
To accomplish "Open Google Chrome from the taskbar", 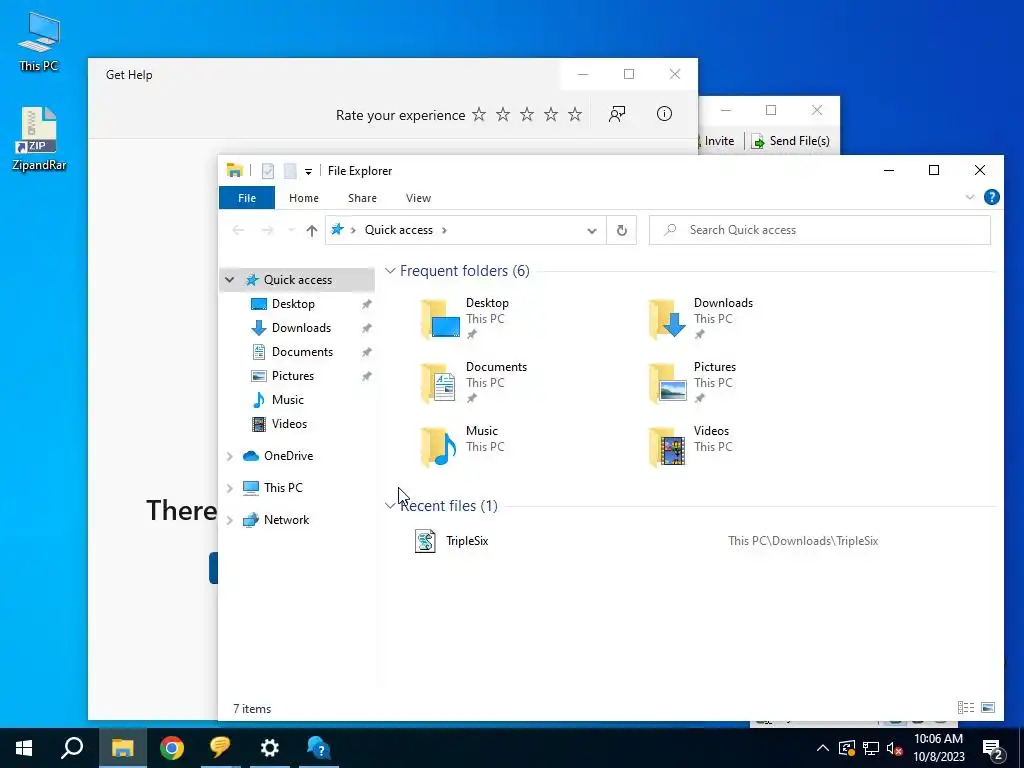I will [172, 748].
